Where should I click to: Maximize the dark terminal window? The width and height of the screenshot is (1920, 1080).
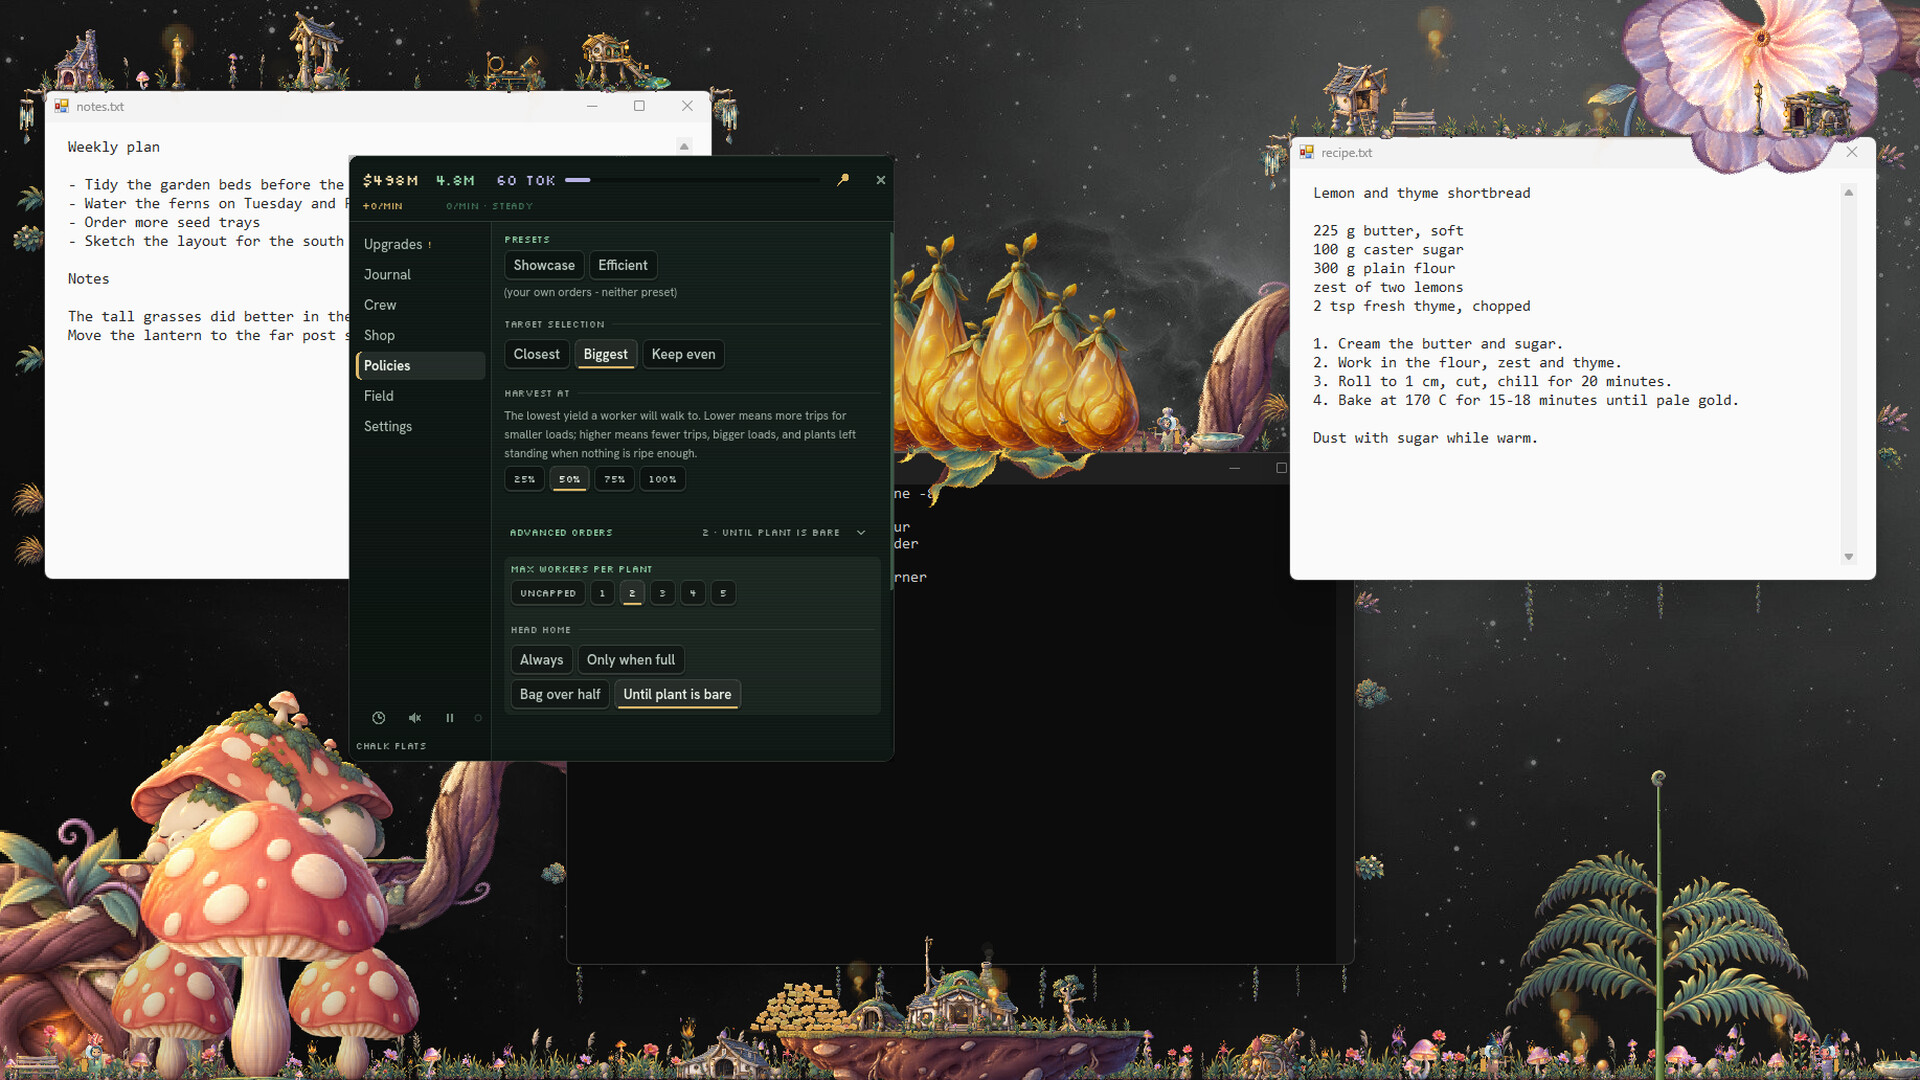click(1281, 468)
